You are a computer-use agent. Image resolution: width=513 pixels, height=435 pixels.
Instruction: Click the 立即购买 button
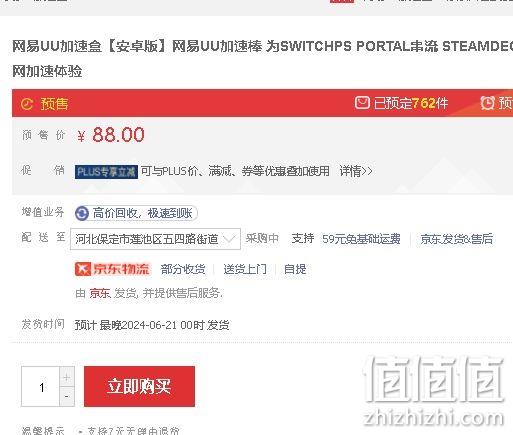(139, 386)
